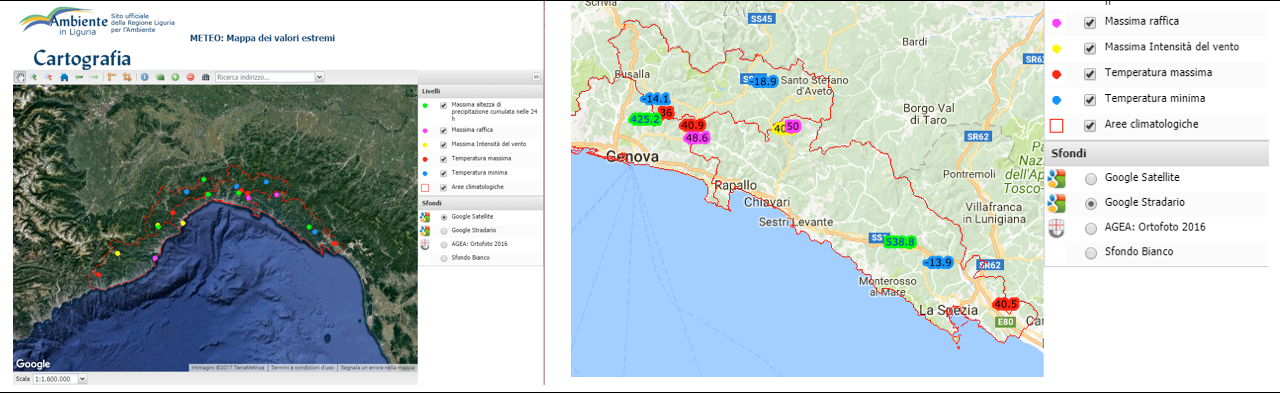This screenshot has height=394, width=1280.
Task: Select the zoom in magnifier tool
Action: (33, 77)
